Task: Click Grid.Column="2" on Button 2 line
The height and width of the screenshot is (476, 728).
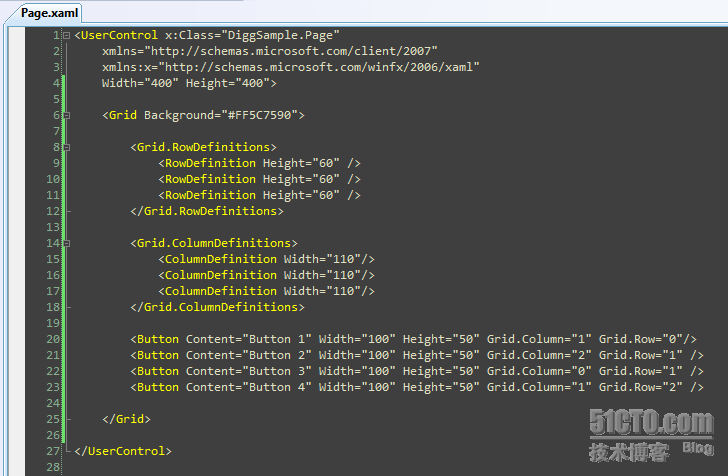Action: pyautogui.click(x=539, y=355)
